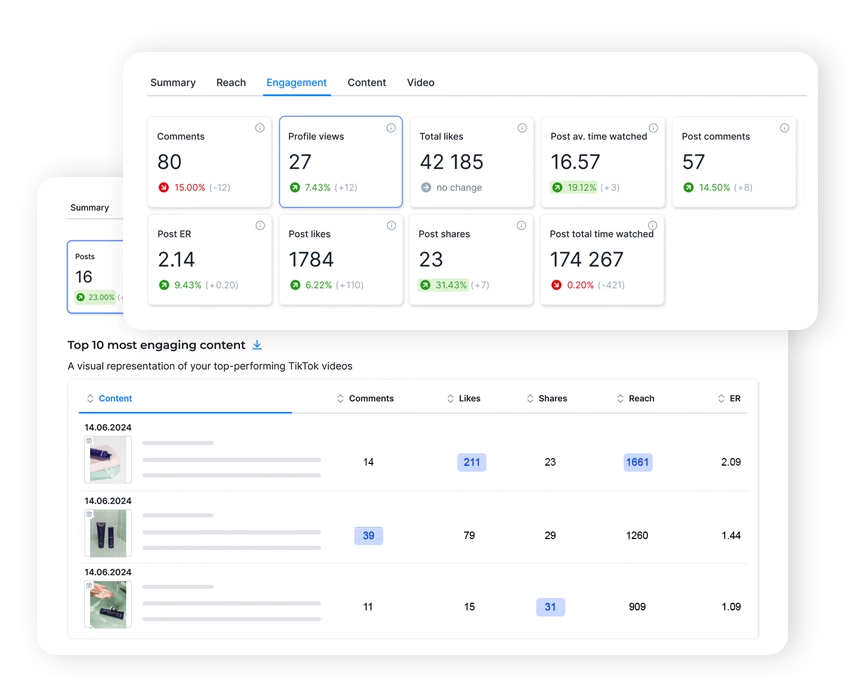
Task: Click the 15.00% change in Comments card
Action: [189, 188]
